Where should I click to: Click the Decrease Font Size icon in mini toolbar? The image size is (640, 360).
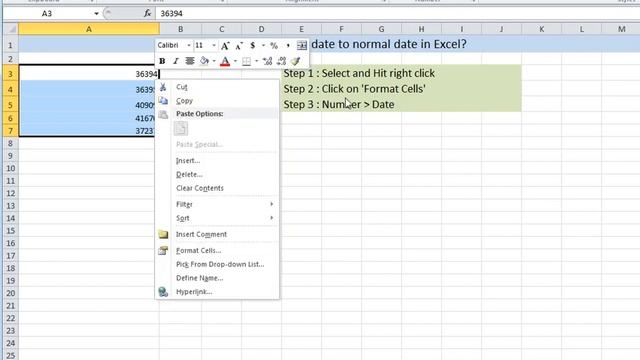click(239, 46)
